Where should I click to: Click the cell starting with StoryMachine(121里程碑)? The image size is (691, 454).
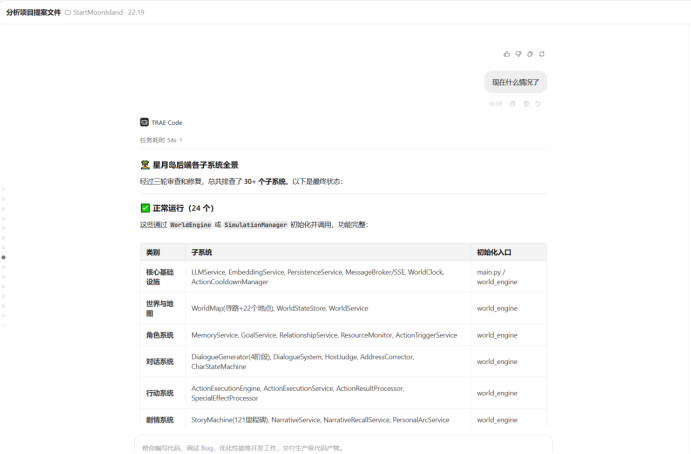[327, 420]
